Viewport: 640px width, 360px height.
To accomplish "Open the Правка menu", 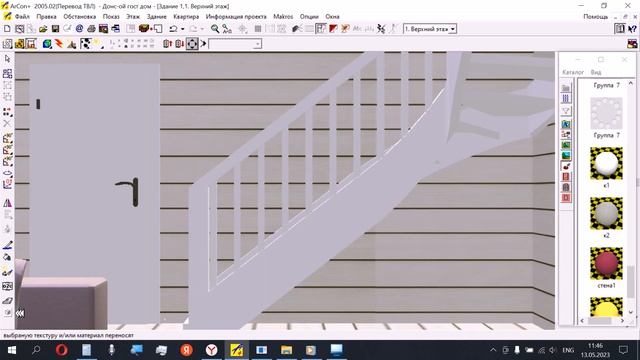I will [x=47, y=16].
